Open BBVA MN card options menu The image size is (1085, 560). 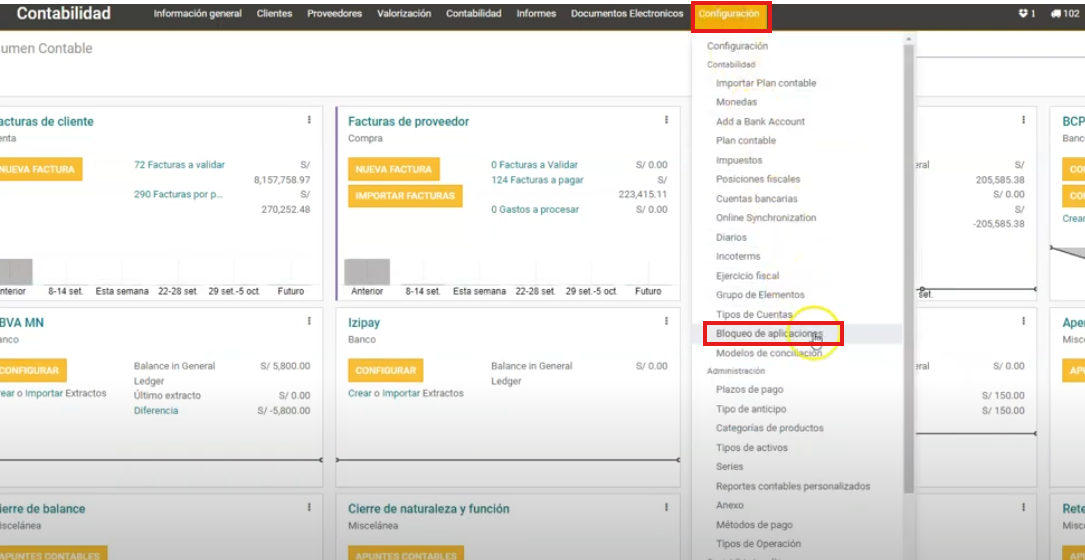tap(309, 322)
